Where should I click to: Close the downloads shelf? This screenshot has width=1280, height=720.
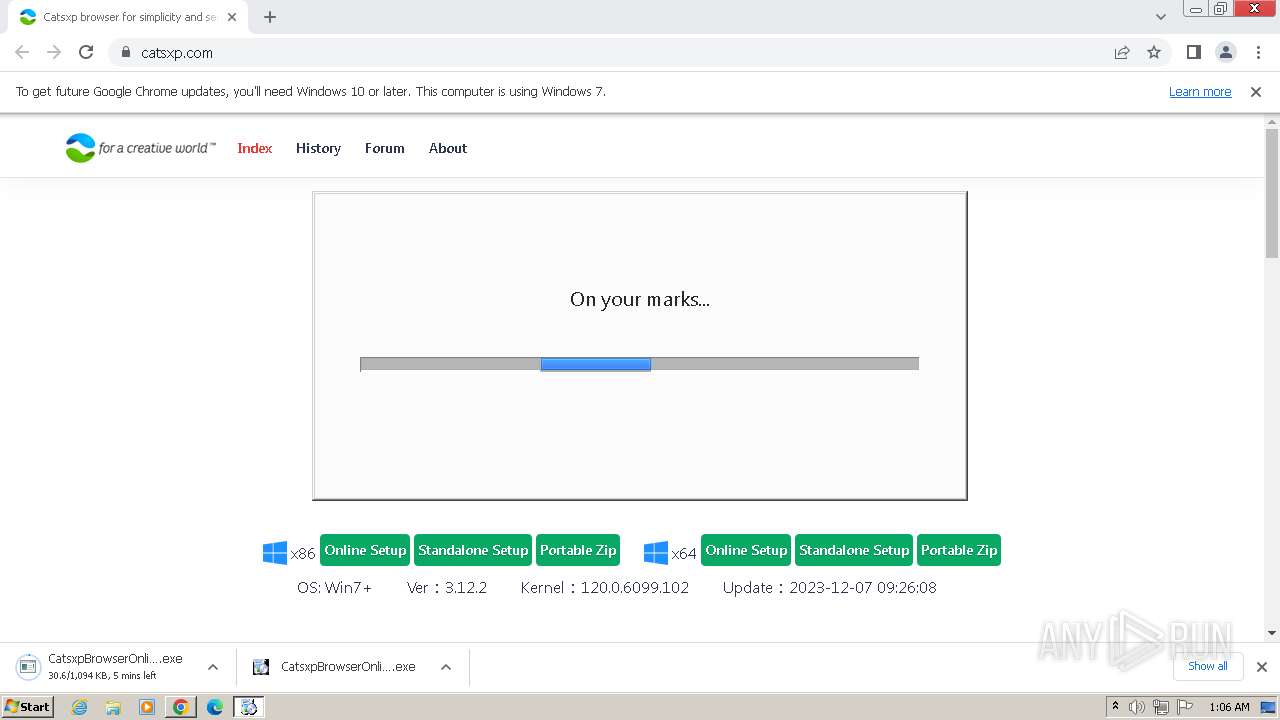pyautogui.click(x=1262, y=667)
